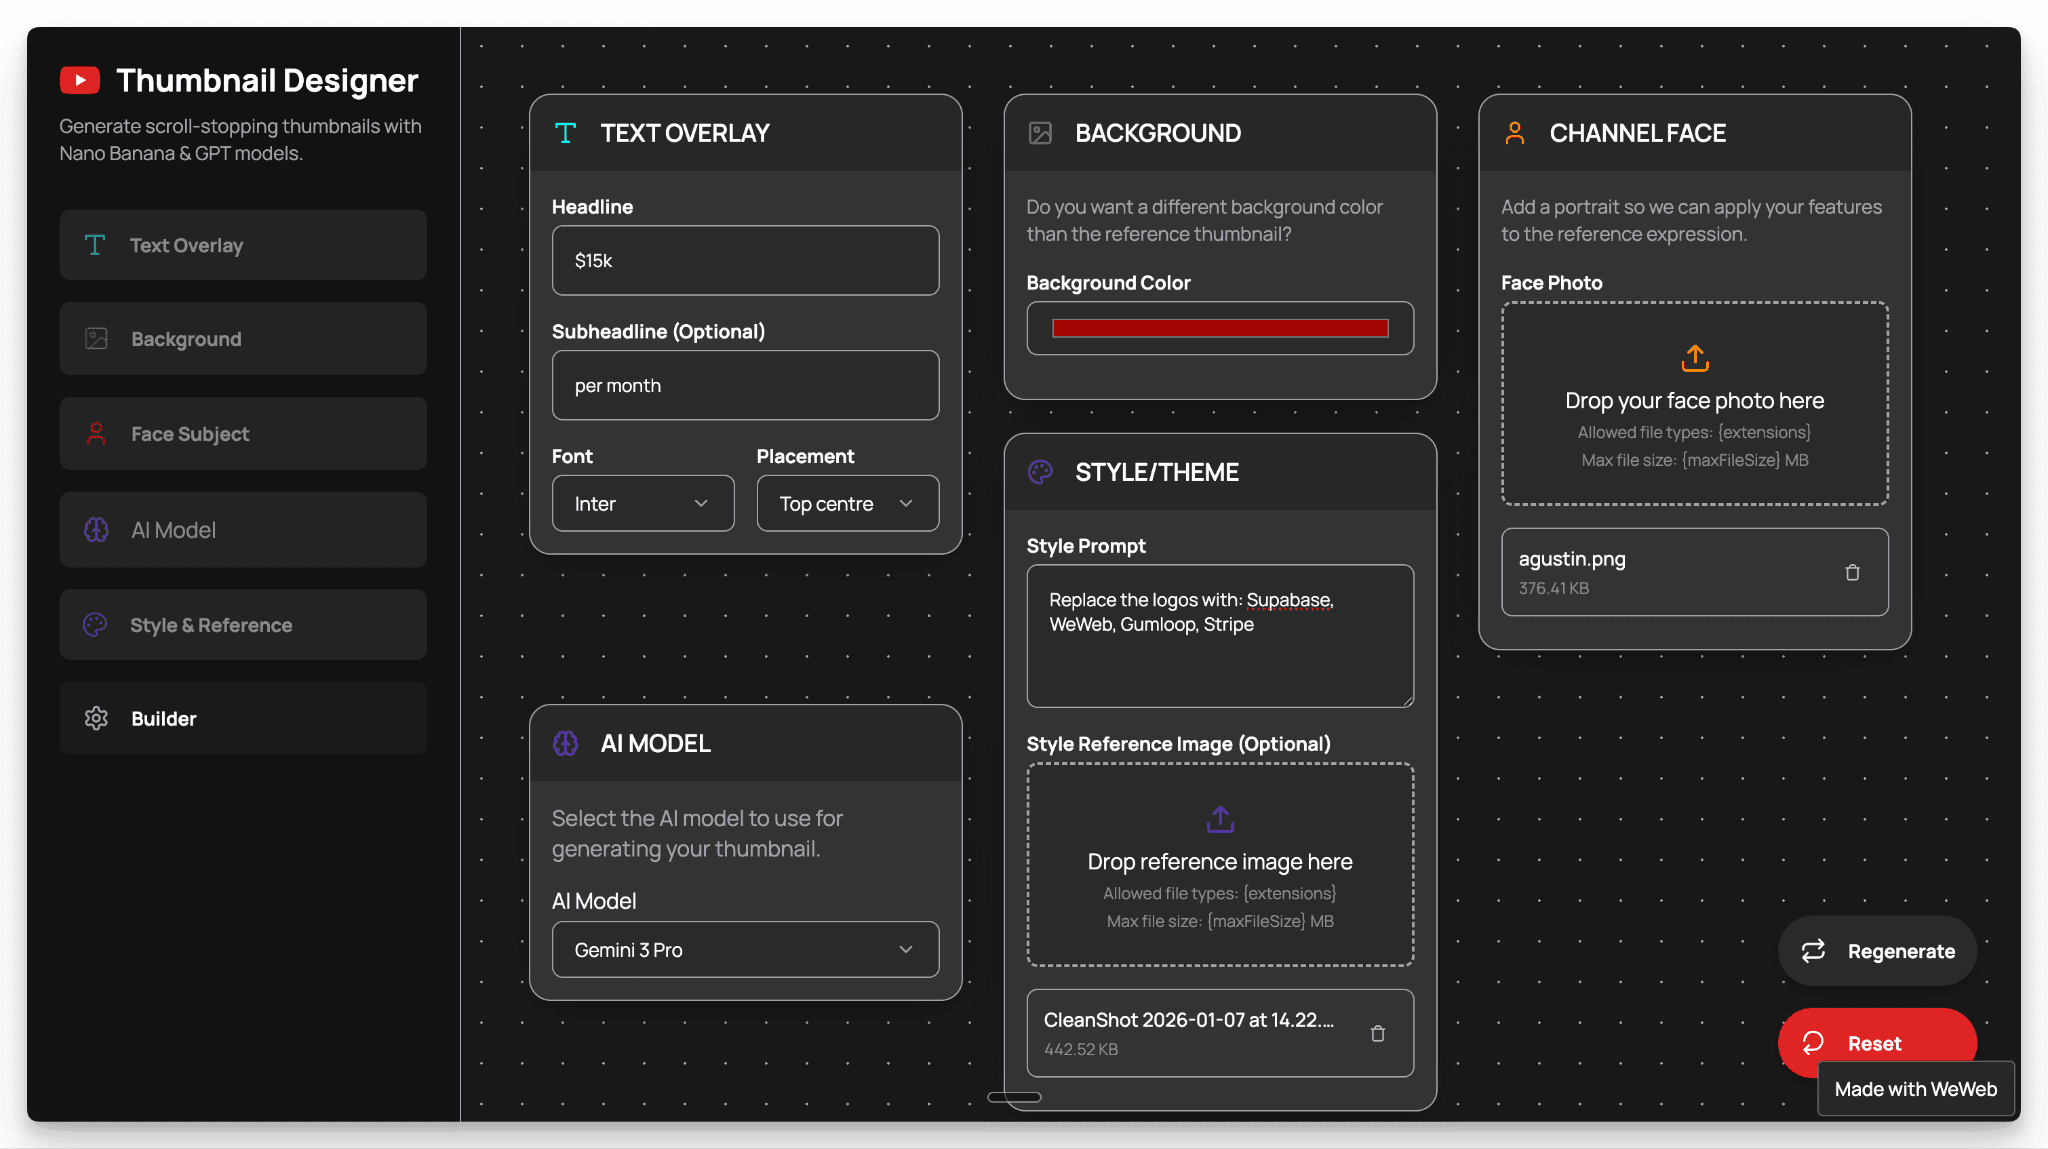Open the Placement dropdown set to Top centre
This screenshot has width=2048, height=1149.
tap(847, 503)
